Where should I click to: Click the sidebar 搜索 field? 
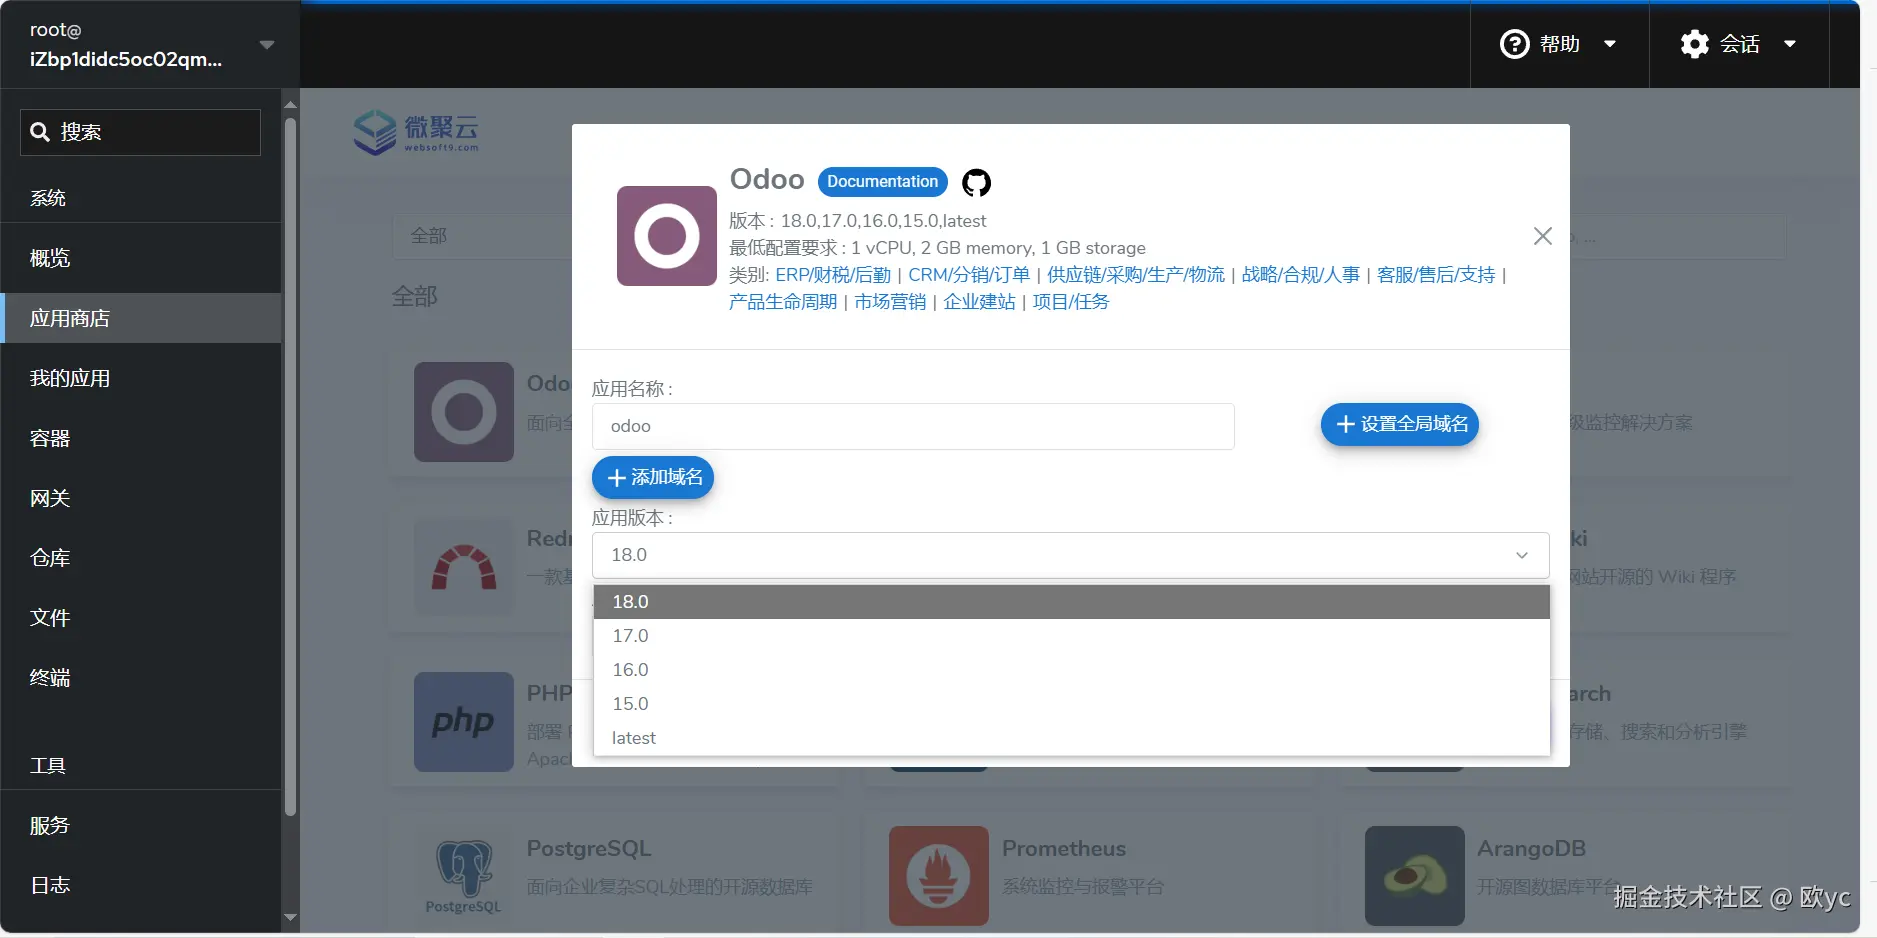pyautogui.click(x=140, y=132)
